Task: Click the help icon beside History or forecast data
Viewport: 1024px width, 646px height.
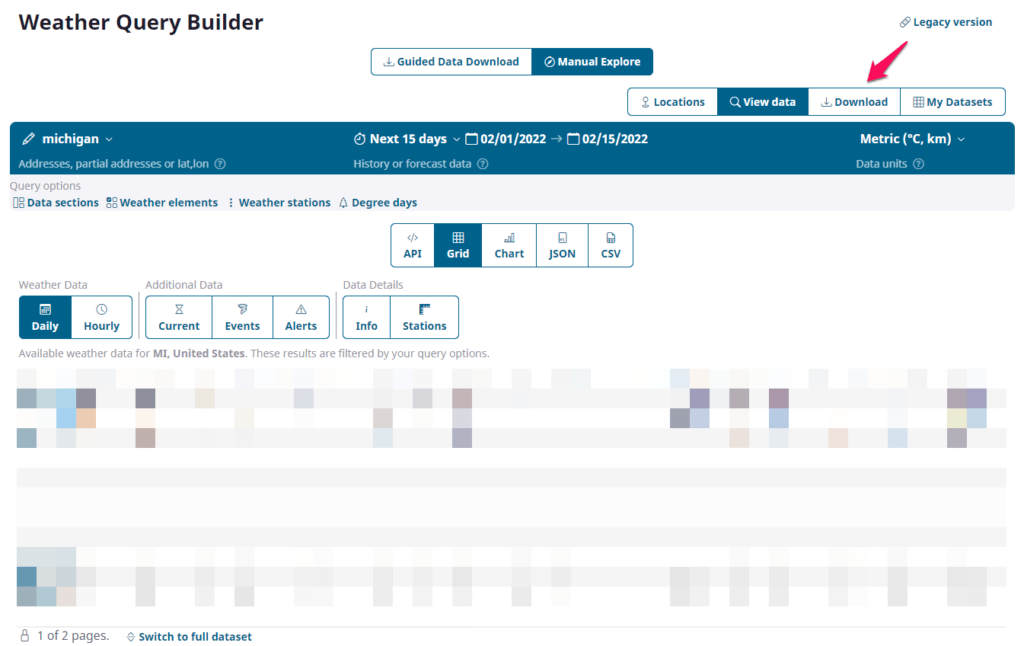Action: click(x=482, y=164)
